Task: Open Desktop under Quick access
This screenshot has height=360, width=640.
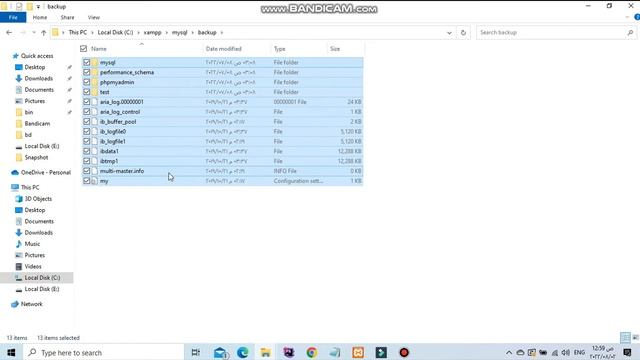Action: 35,67
